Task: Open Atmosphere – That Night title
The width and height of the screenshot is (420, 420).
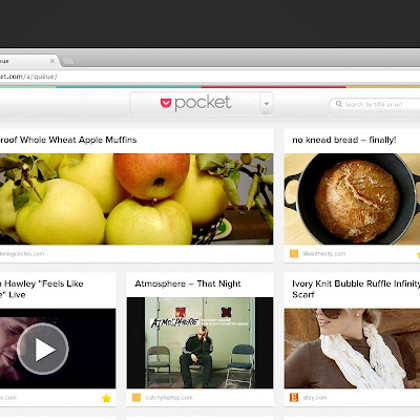Action: (x=188, y=284)
